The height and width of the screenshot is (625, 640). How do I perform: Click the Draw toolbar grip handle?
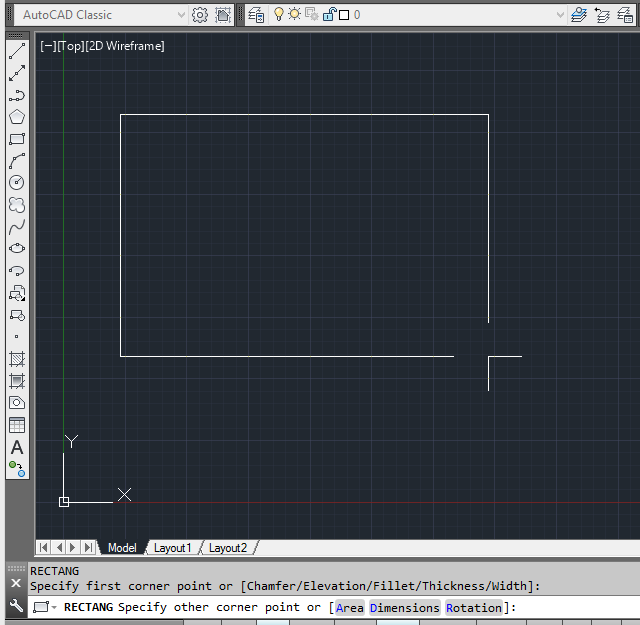click(x=17, y=36)
